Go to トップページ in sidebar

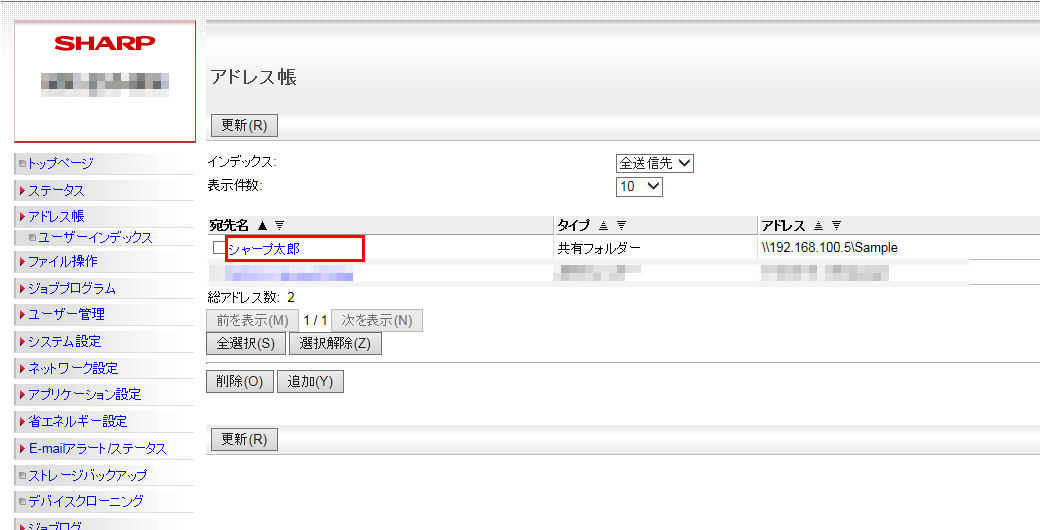point(60,163)
